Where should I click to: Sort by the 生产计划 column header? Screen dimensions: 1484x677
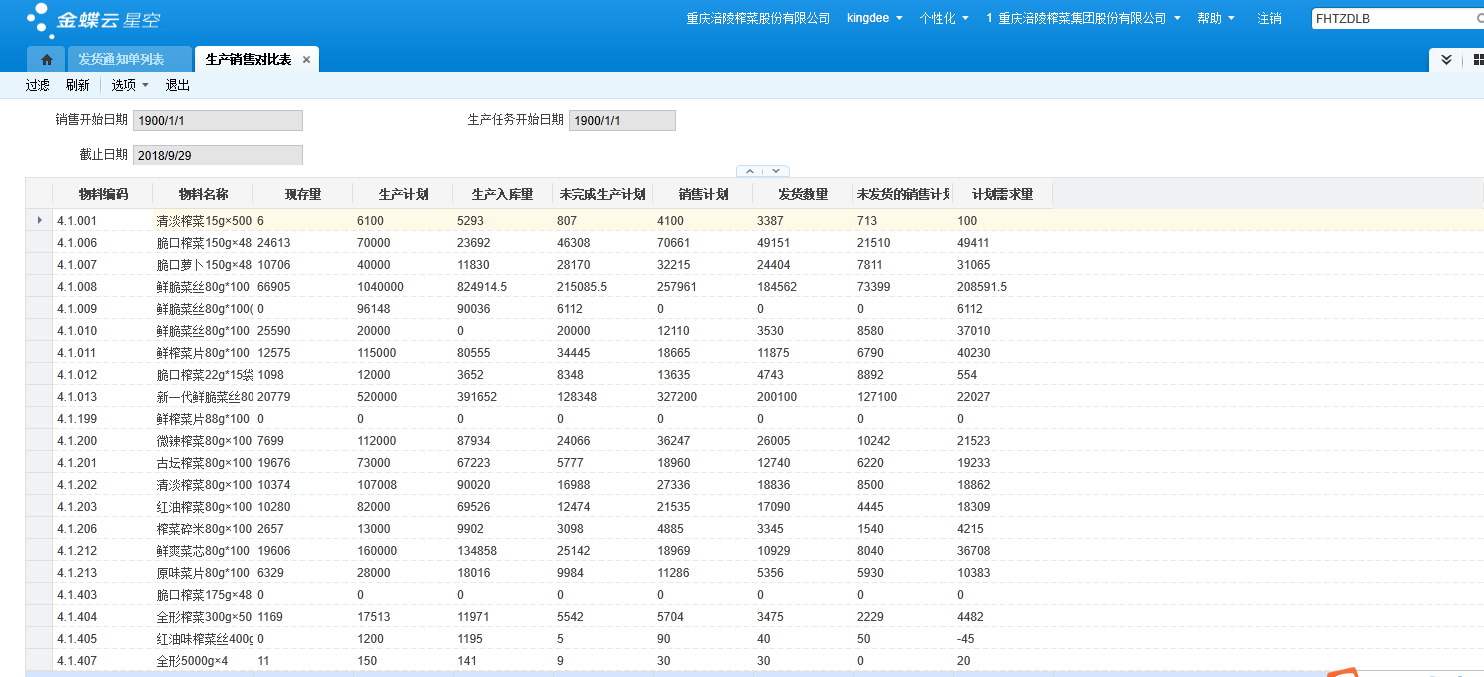click(x=403, y=194)
